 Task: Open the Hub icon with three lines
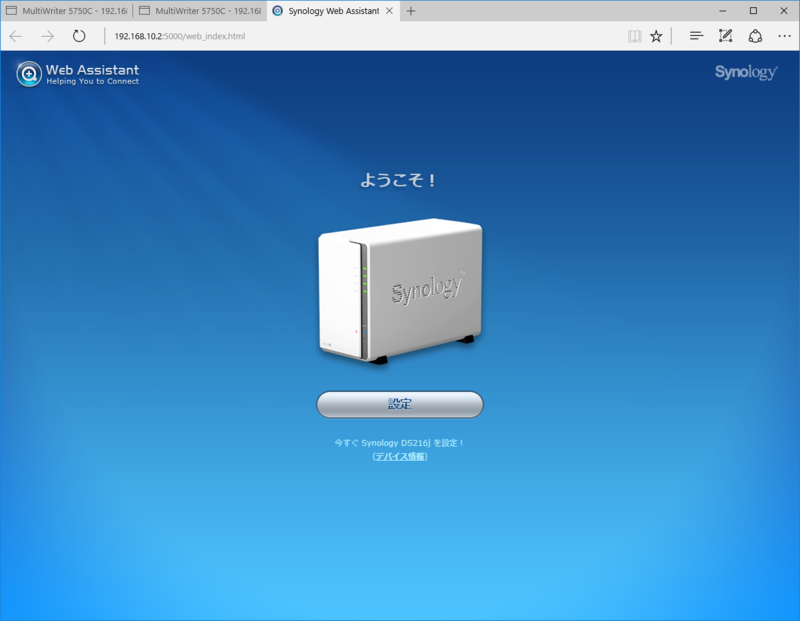[696, 36]
